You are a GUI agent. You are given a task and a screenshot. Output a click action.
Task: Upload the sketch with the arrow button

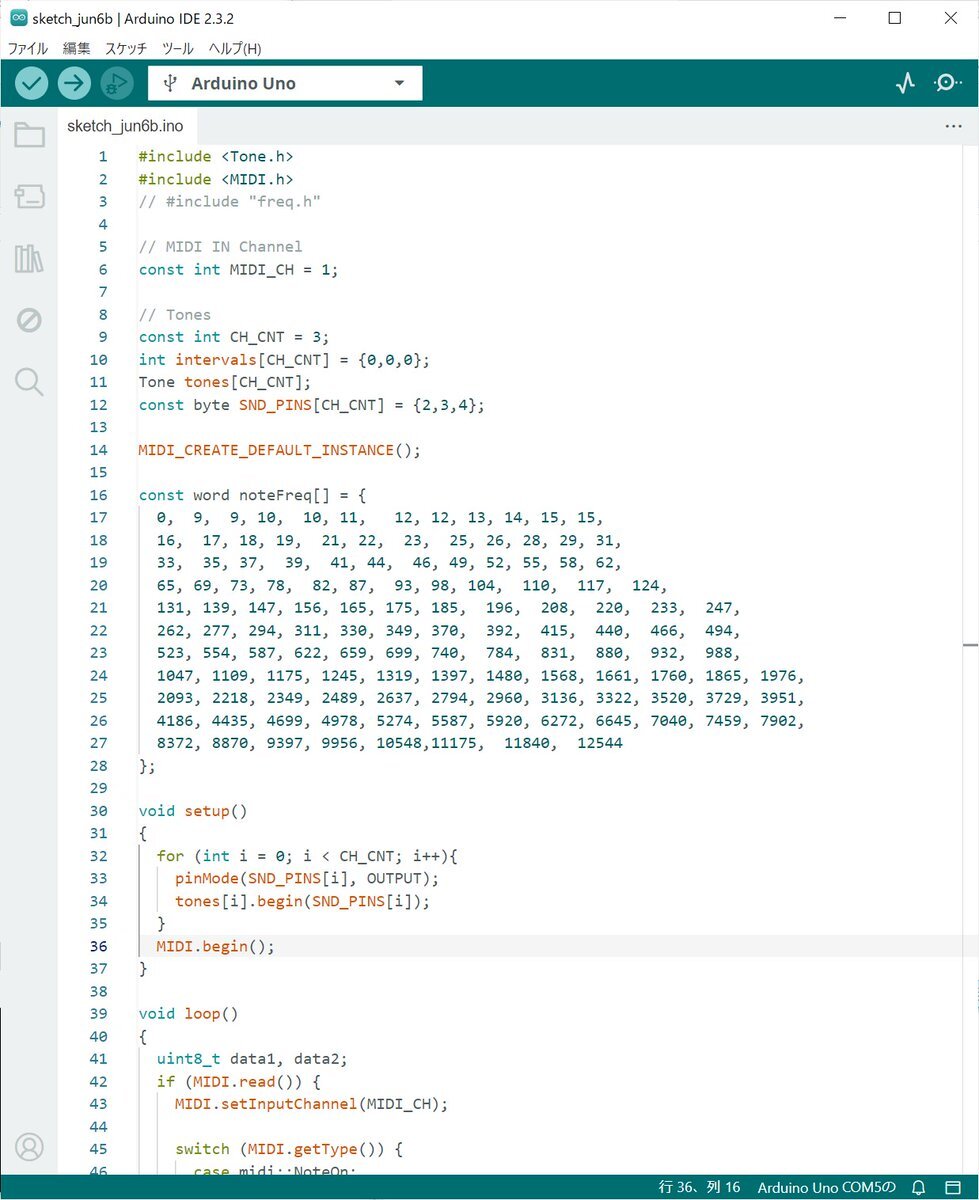(74, 83)
